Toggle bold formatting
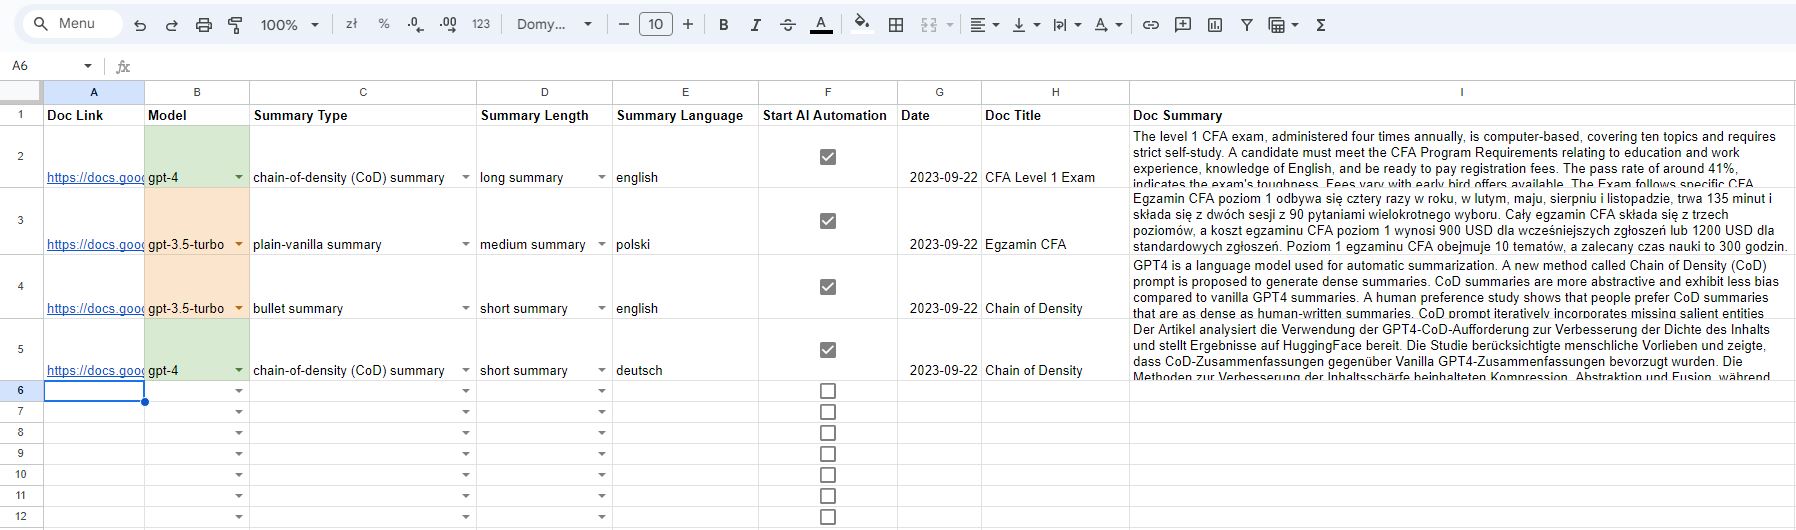The height and width of the screenshot is (530, 1796). [723, 25]
